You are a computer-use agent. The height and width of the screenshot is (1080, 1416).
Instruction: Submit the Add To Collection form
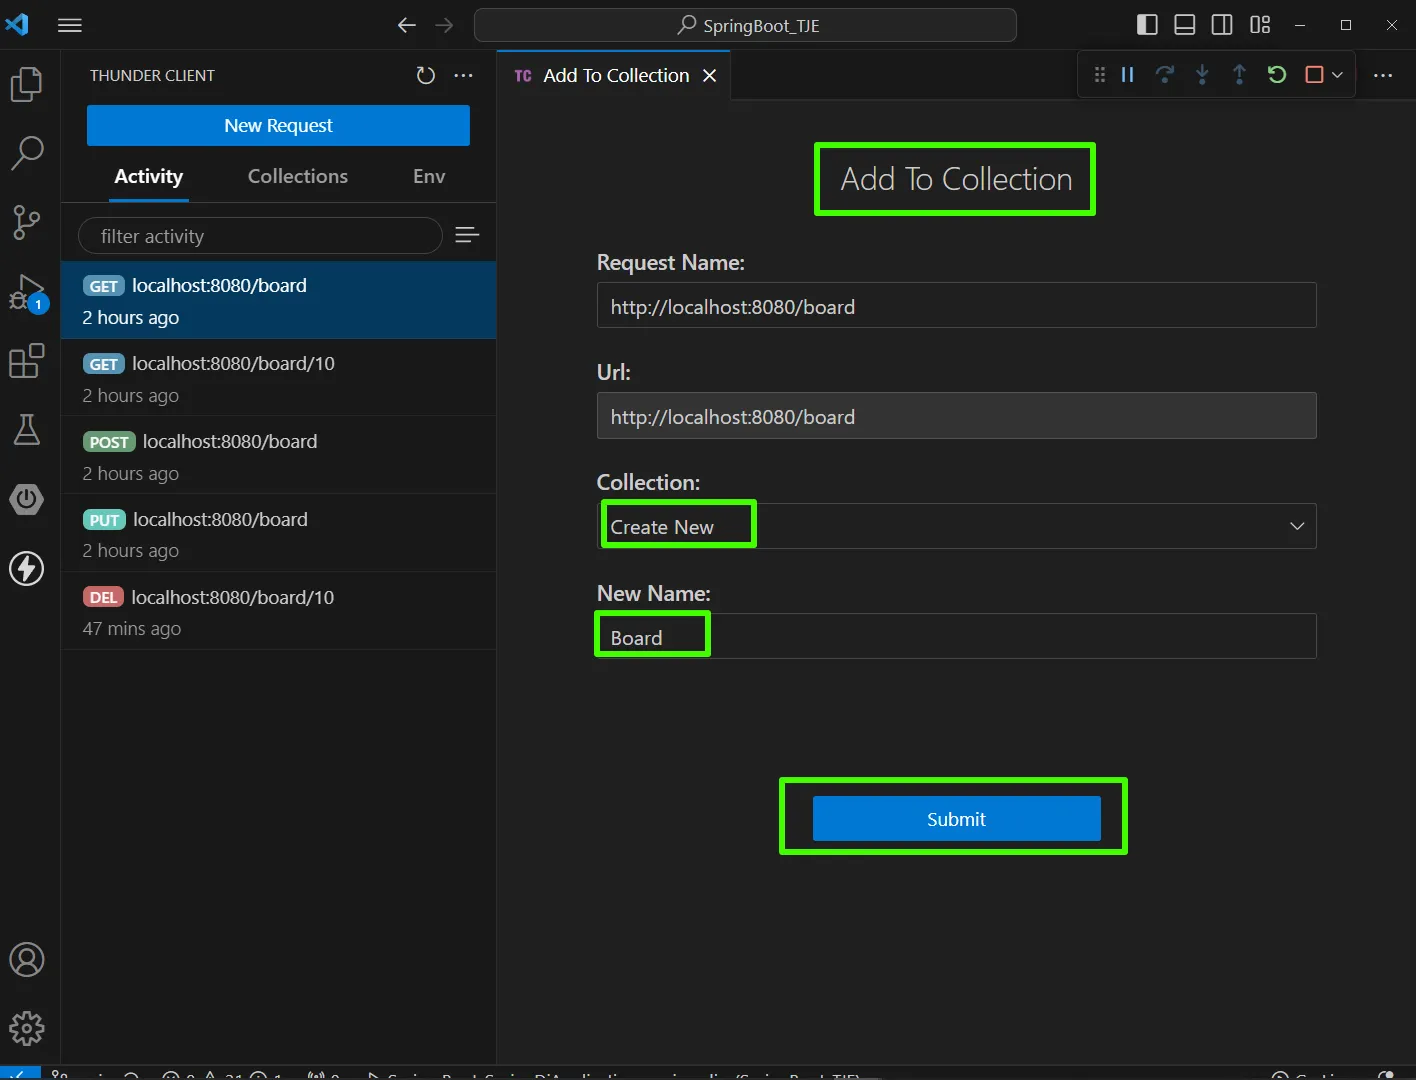point(956,819)
